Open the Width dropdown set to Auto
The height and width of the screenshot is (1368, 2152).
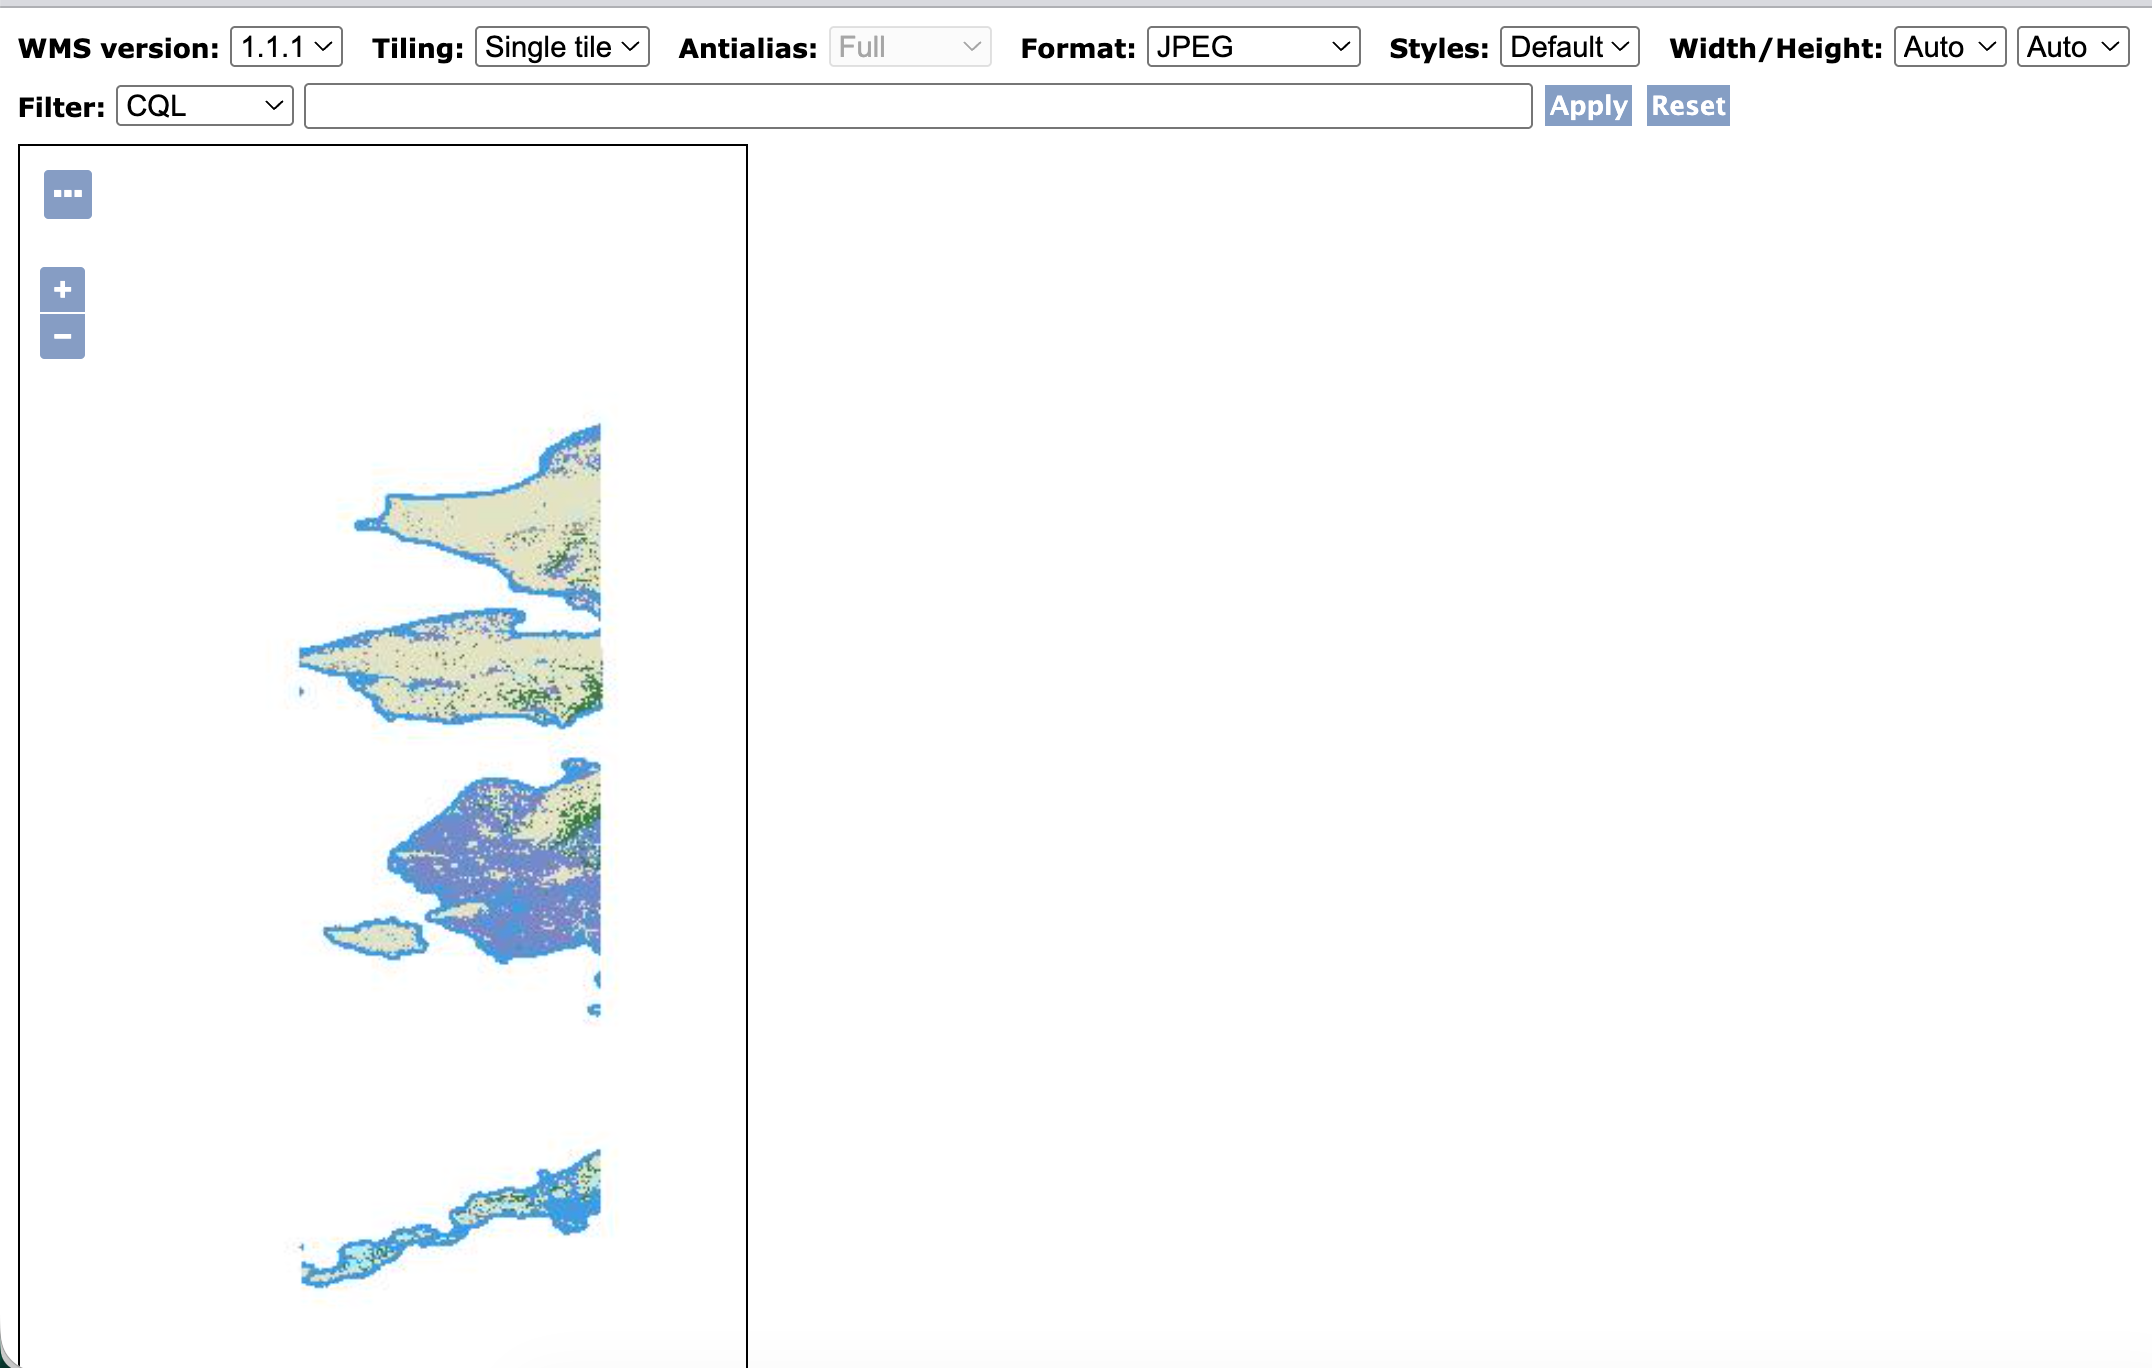pyautogui.click(x=1949, y=47)
